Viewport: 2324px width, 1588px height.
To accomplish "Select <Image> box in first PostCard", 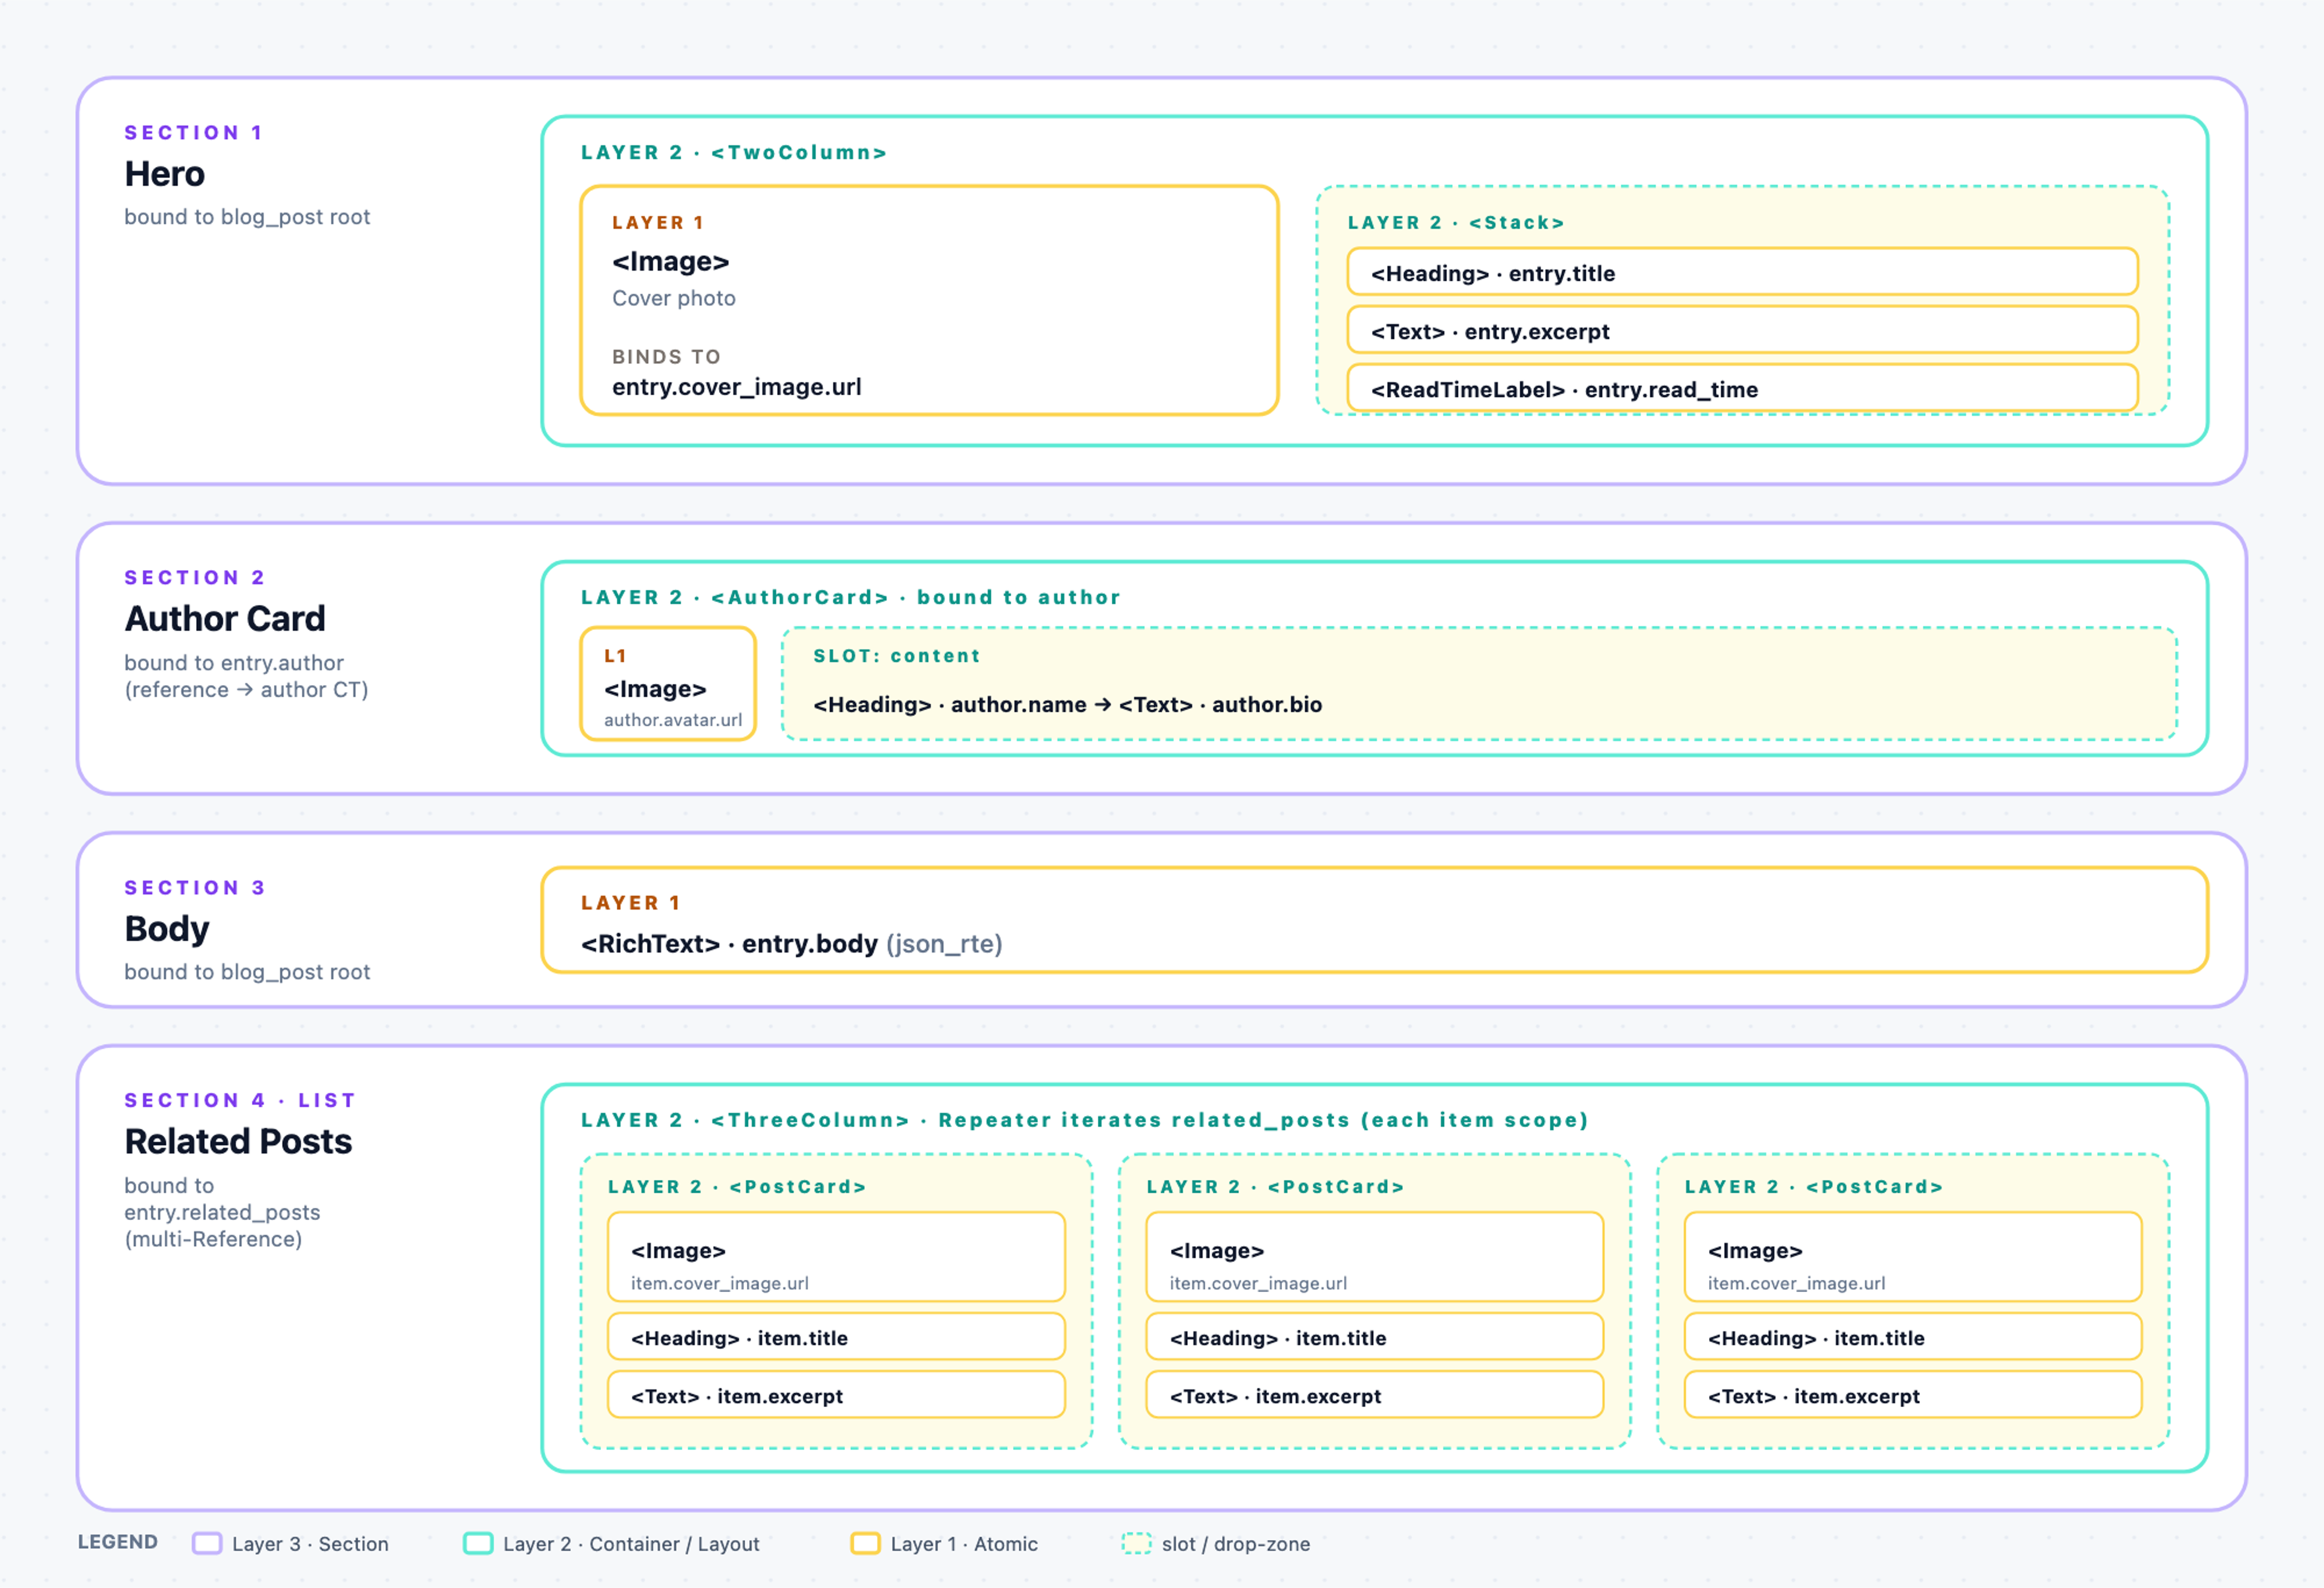I will 836,1257.
